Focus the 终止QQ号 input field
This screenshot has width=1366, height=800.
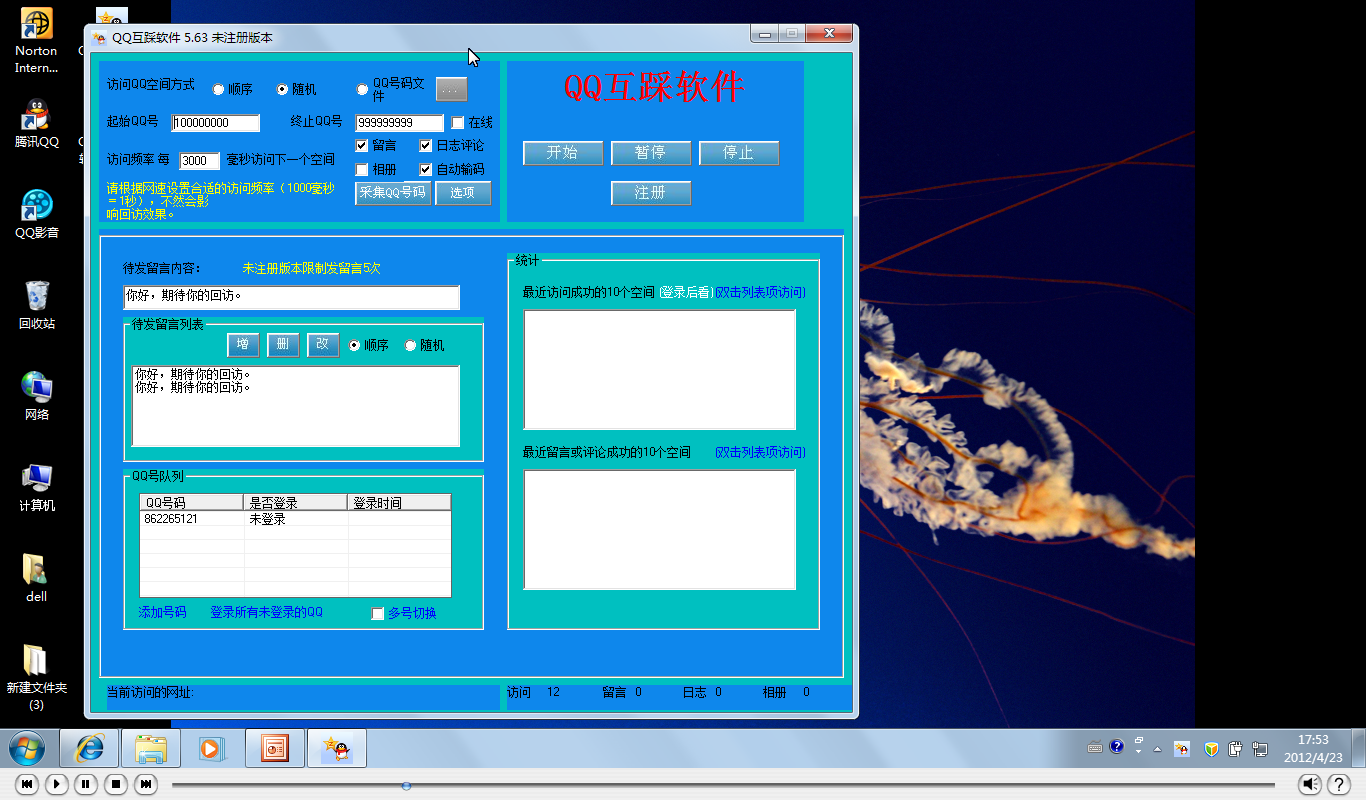tap(400, 123)
